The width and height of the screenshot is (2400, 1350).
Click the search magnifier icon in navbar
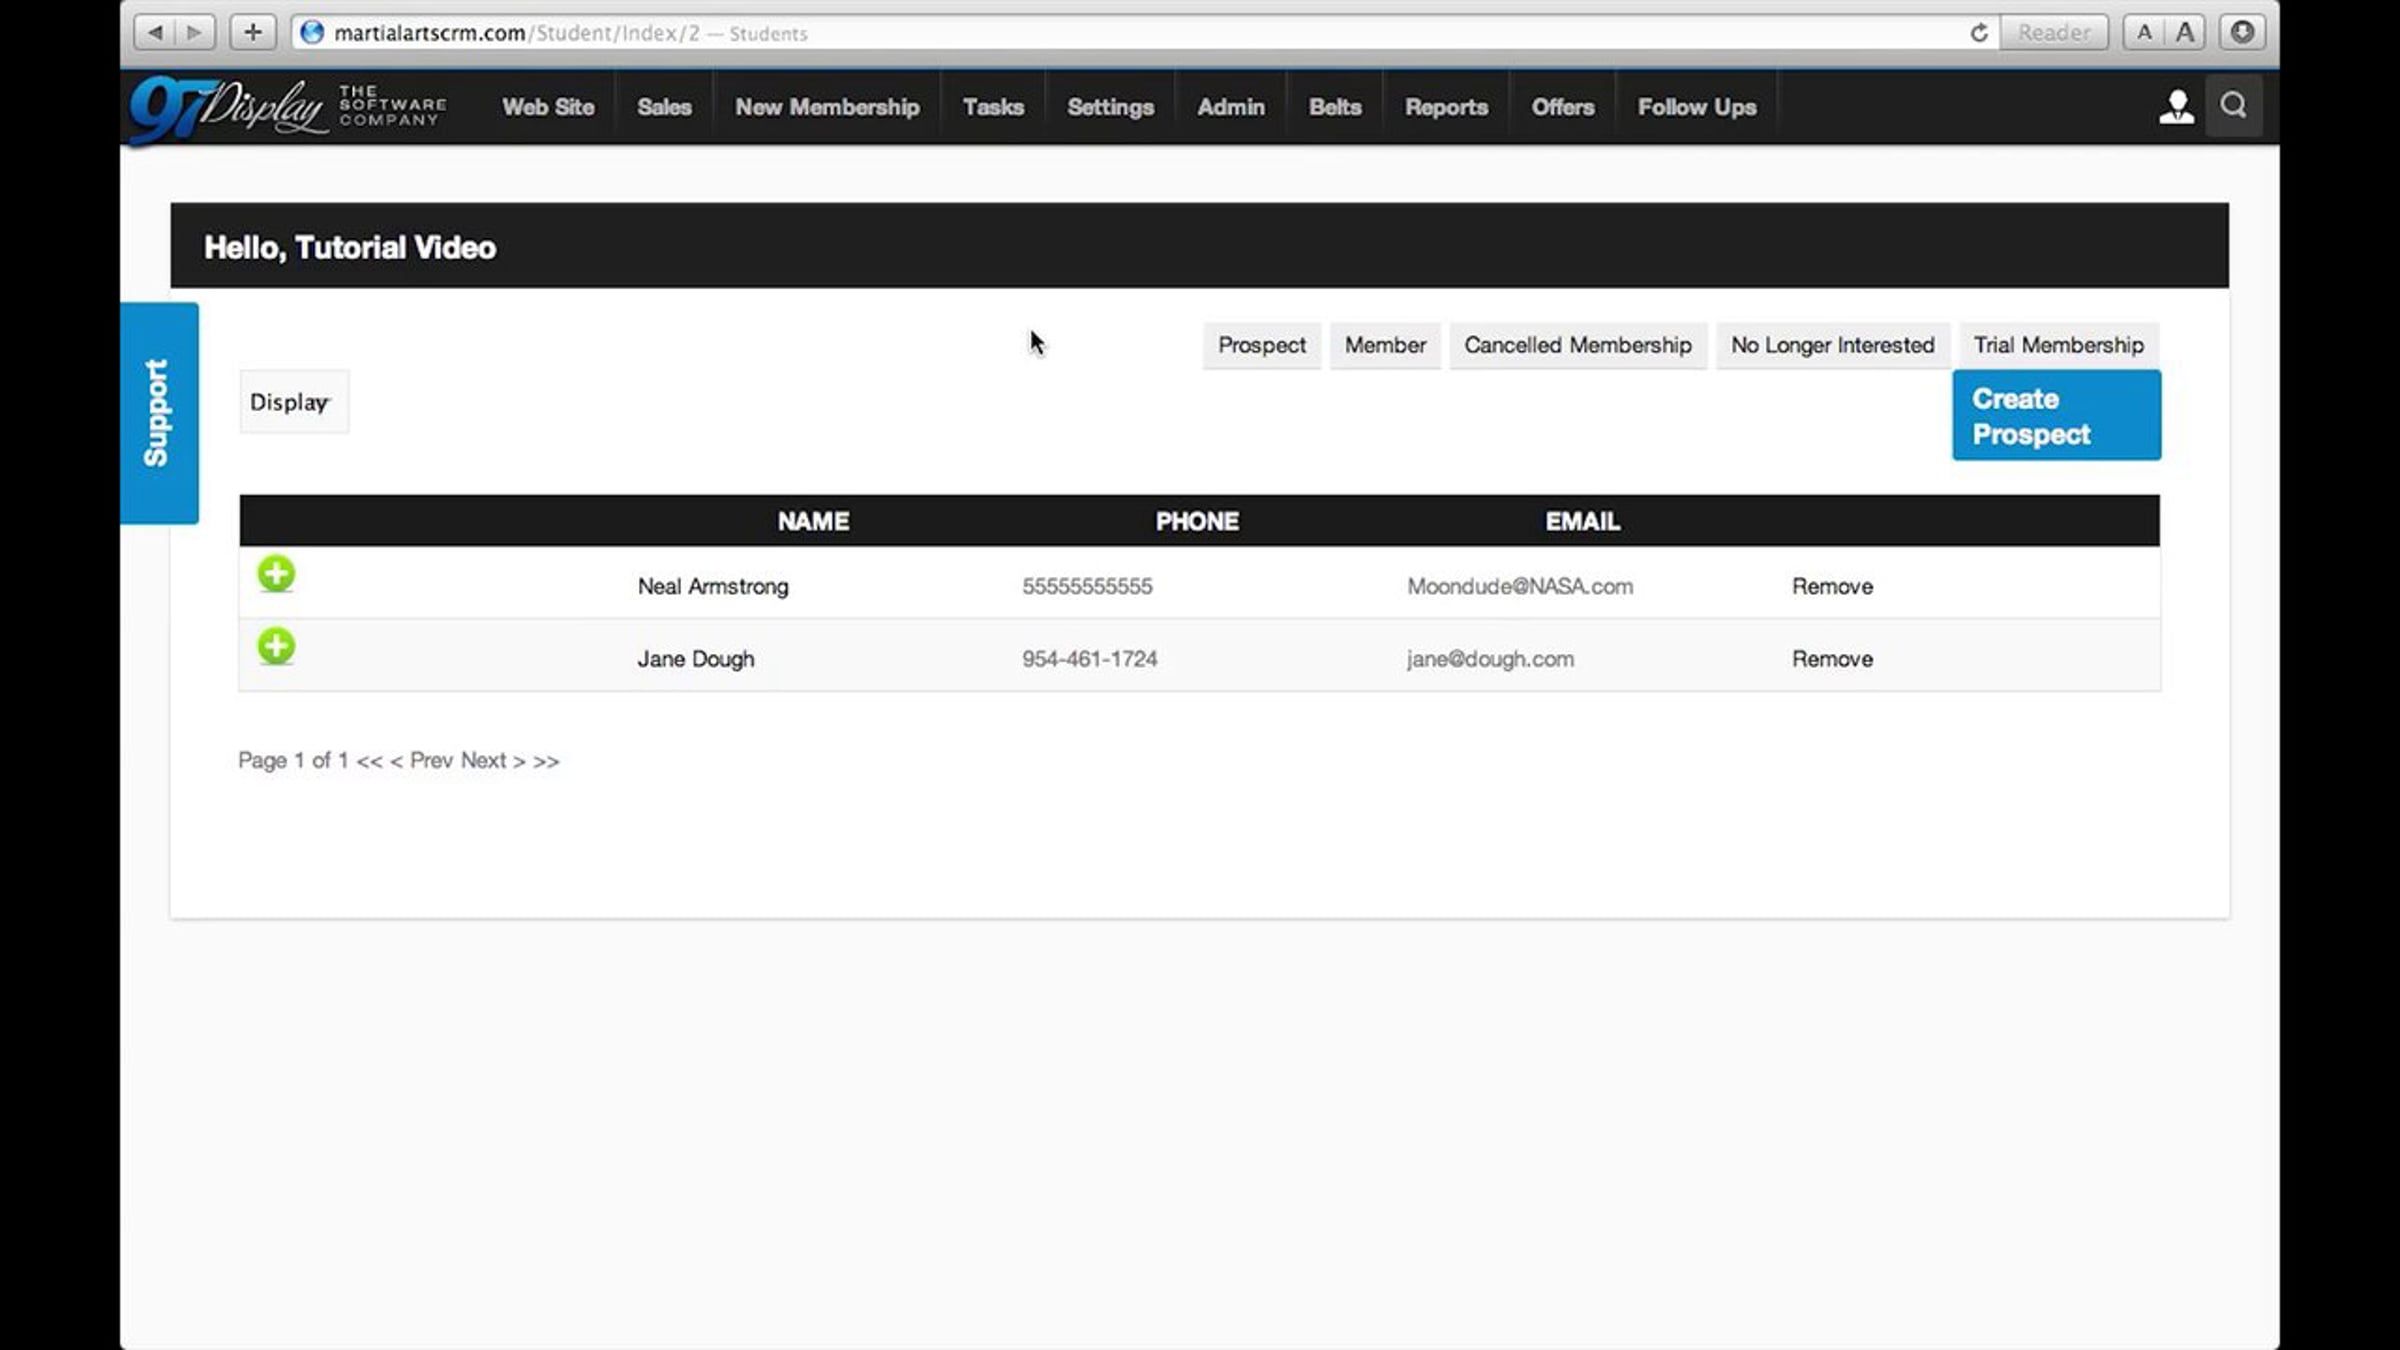[x=2233, y=105]
